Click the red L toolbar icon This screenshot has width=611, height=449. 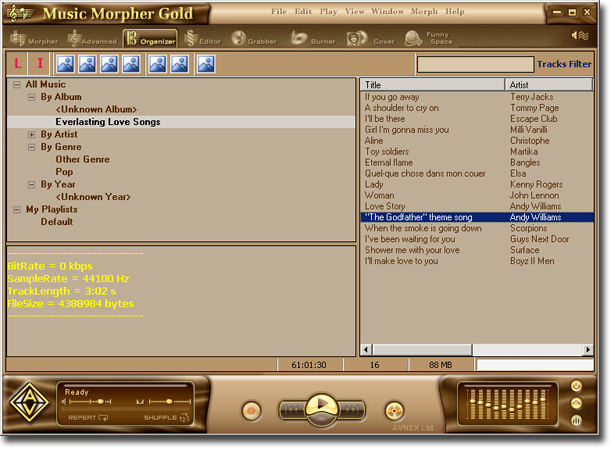tap(18, 64)
